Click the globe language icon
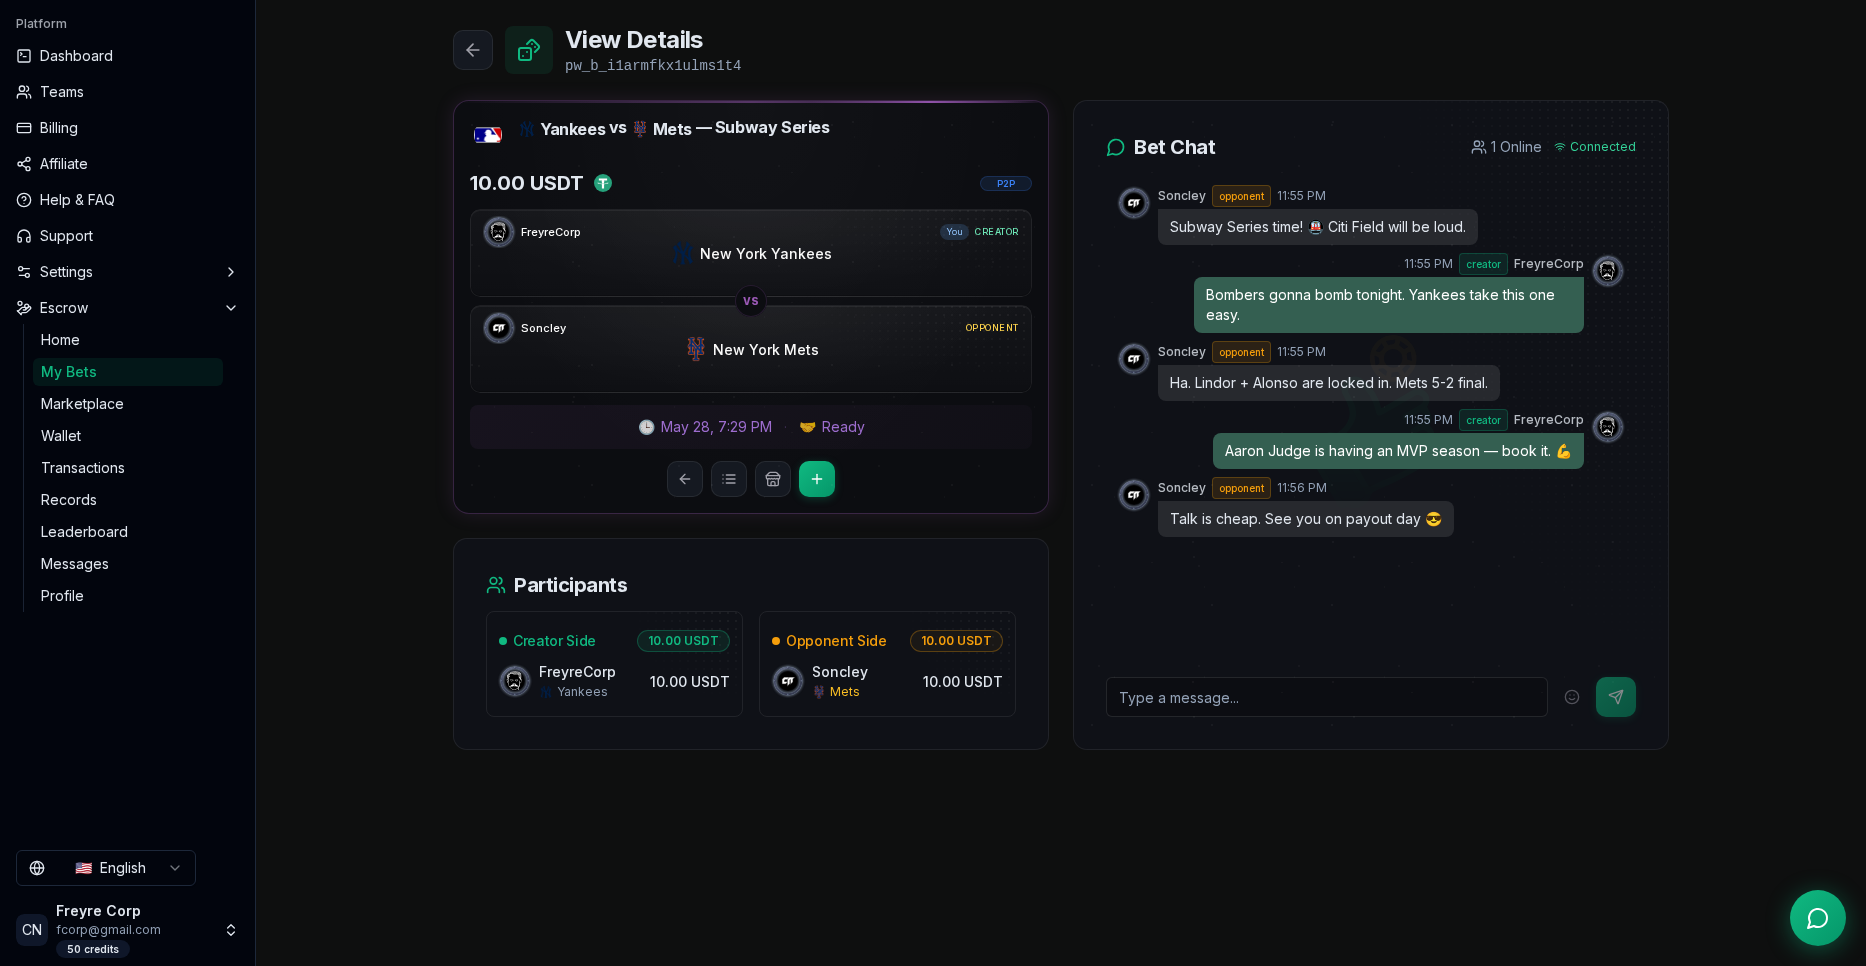This screenshot has width=1866, height=966. 37,868
